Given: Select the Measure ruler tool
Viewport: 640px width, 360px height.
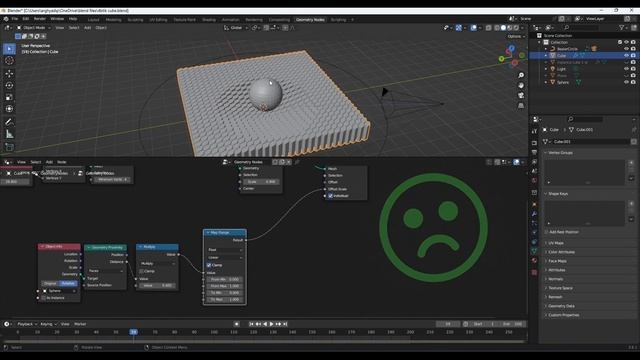Looking at the screenshot, I should coord(9,134).
